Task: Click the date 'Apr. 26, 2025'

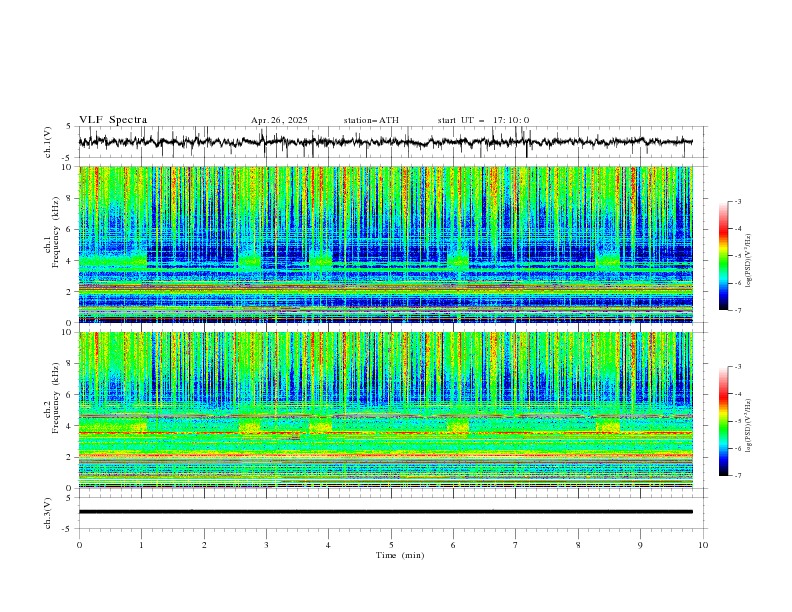Action: click(279, 120)
